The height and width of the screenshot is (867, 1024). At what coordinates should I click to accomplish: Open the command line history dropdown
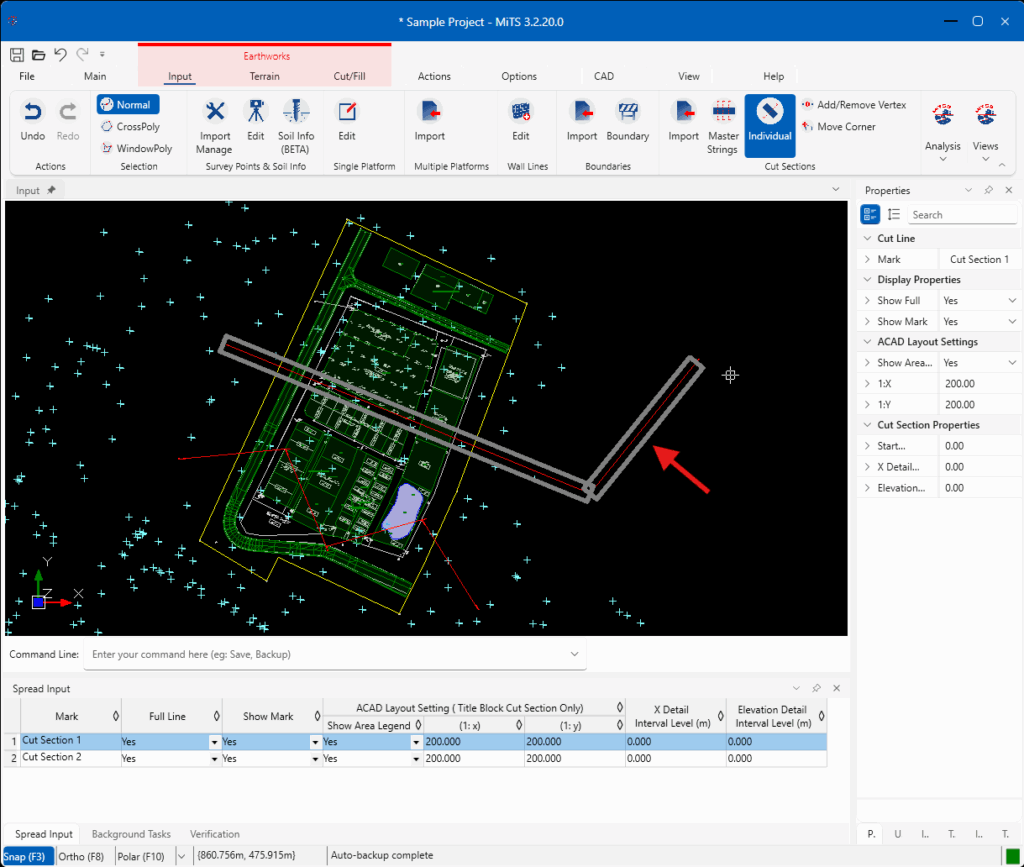point(574,654)
